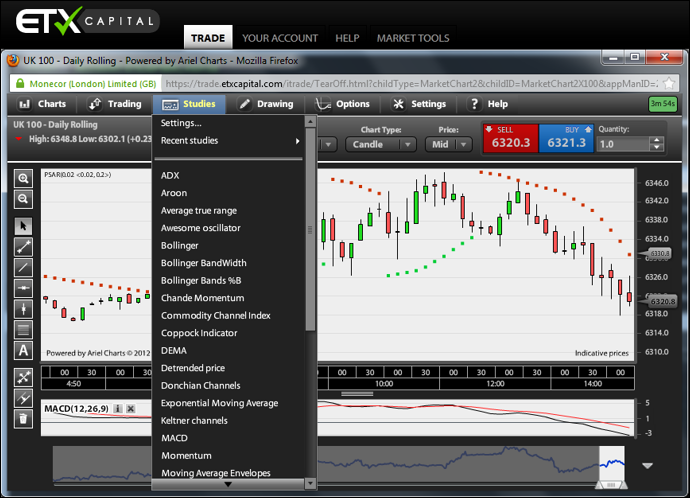Click the navigator range slider handle
This screenshot has height=498, width=690.
[611, 485]
